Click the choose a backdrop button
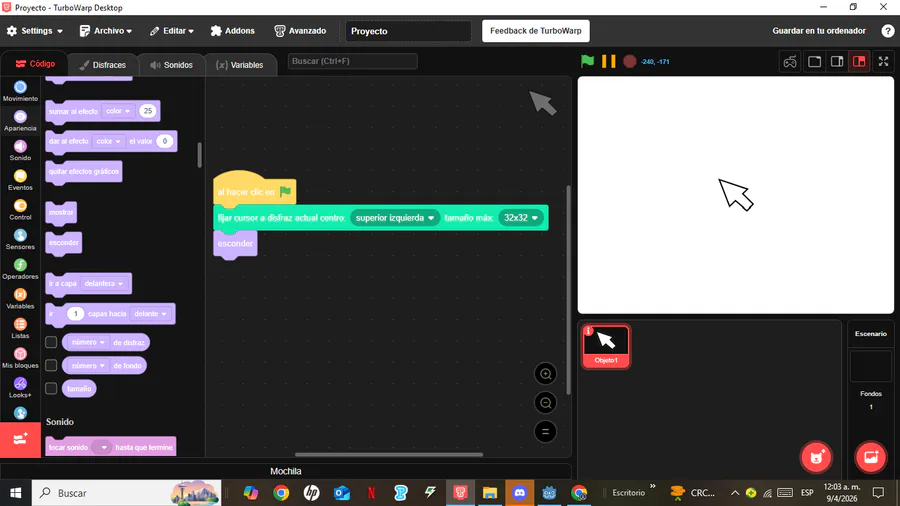The image size is (900, 506). [x=871, y=457]
